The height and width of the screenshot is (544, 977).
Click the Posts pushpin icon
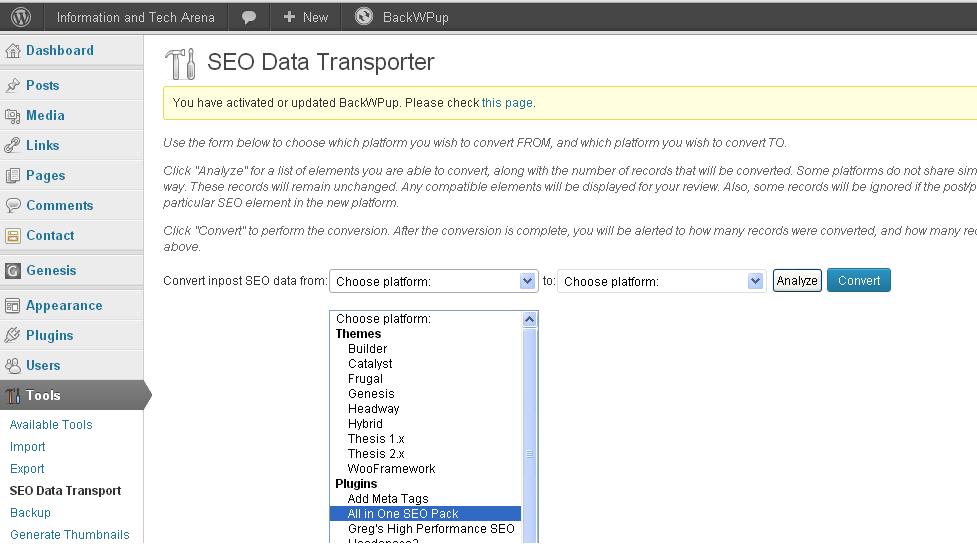coord(13,86)
